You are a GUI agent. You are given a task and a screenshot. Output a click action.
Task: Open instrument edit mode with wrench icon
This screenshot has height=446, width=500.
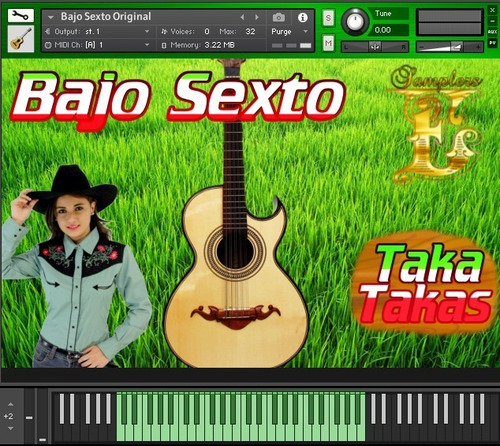click(x=21, y=16)
